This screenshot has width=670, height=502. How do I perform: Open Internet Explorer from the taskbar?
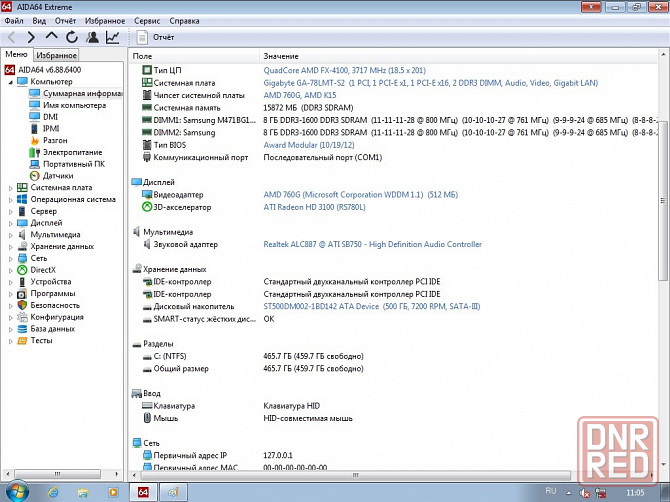(53, 493)
